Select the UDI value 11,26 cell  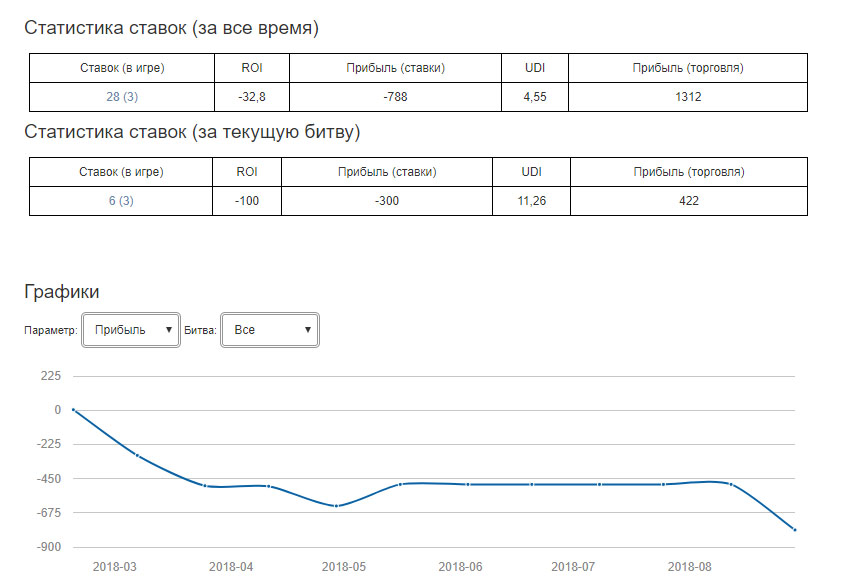(x=531, y=201)
